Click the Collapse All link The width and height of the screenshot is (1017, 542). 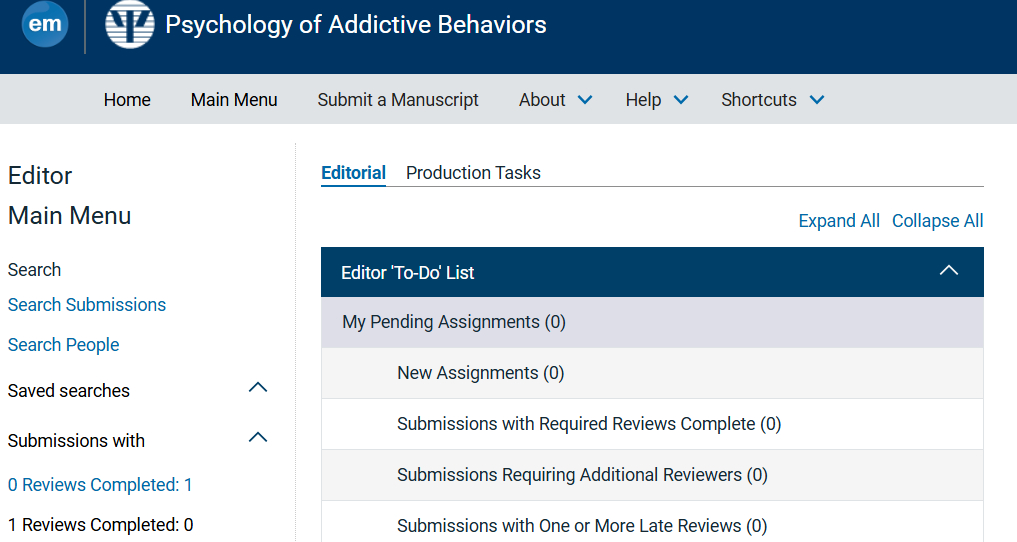point(937,221)
